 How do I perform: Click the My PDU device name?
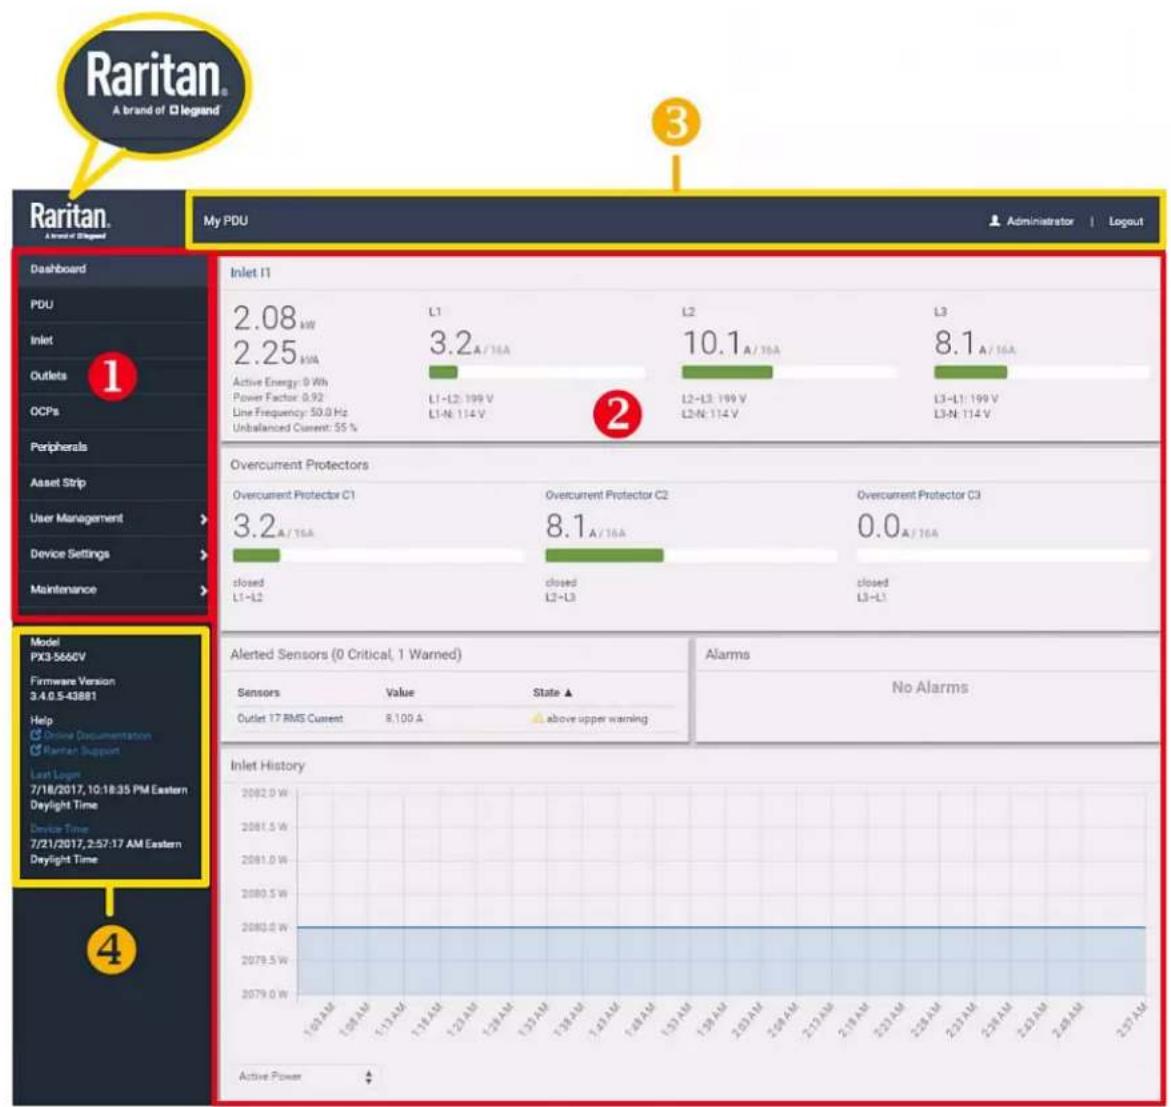pos(226,221)
